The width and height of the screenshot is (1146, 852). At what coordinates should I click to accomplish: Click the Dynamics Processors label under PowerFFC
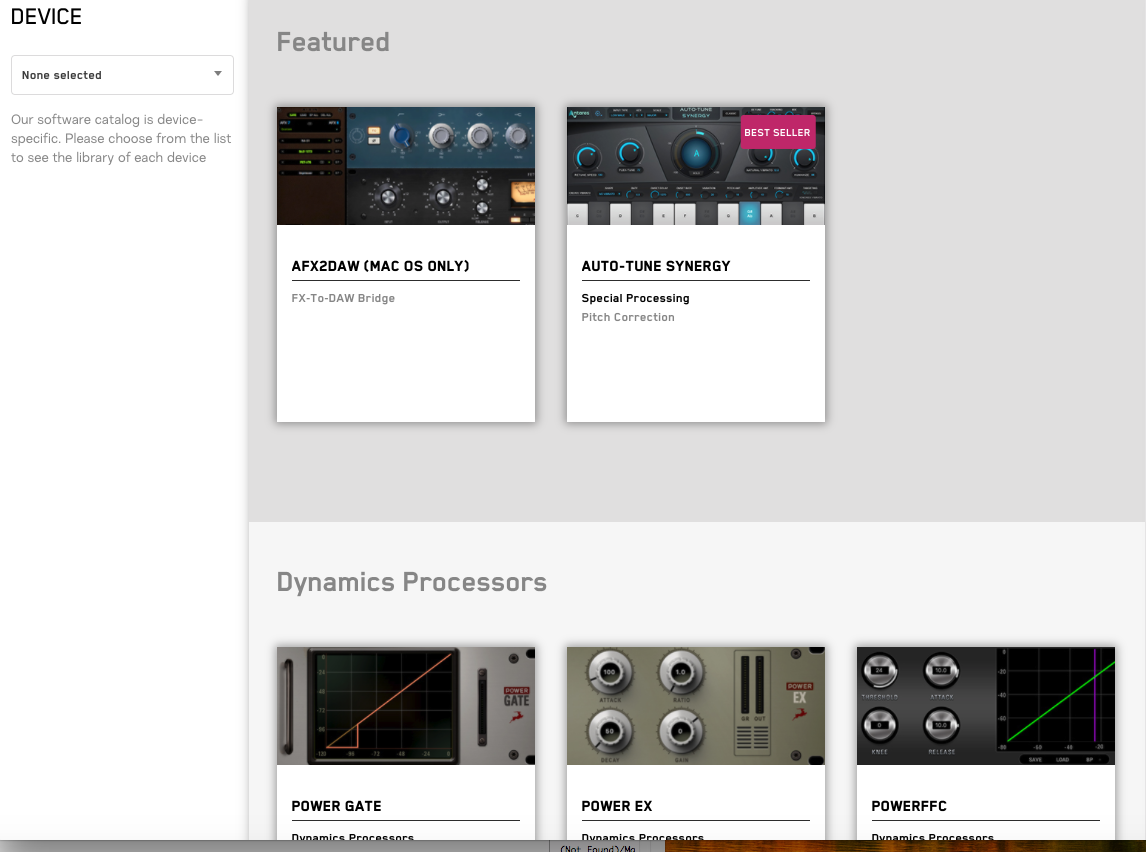click(932, 836)
